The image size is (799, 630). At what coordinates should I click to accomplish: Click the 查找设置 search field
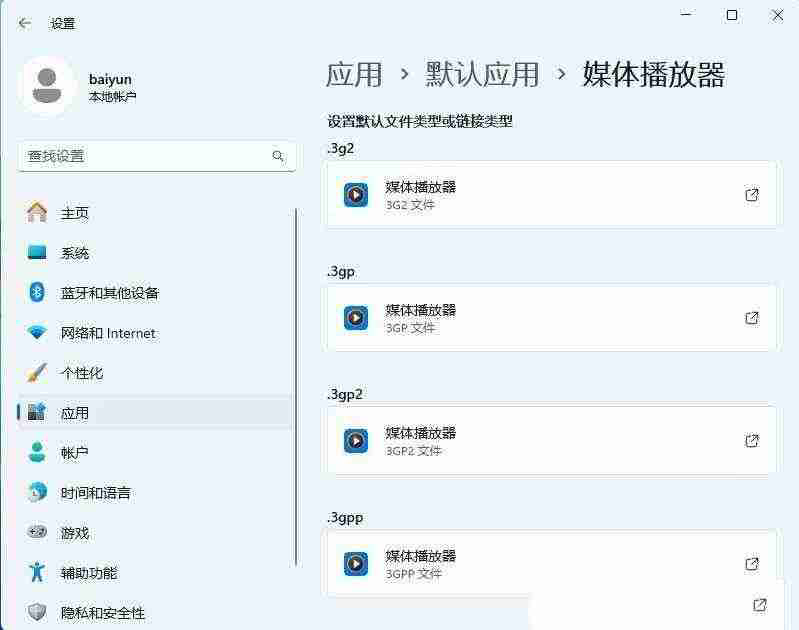(x=156, y=156)
